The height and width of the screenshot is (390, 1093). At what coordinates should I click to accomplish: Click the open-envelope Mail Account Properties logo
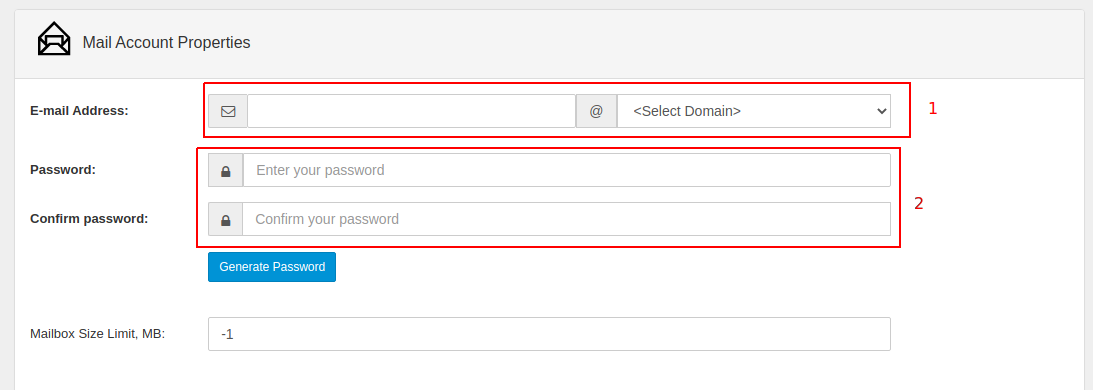click(x=54, y=38)
